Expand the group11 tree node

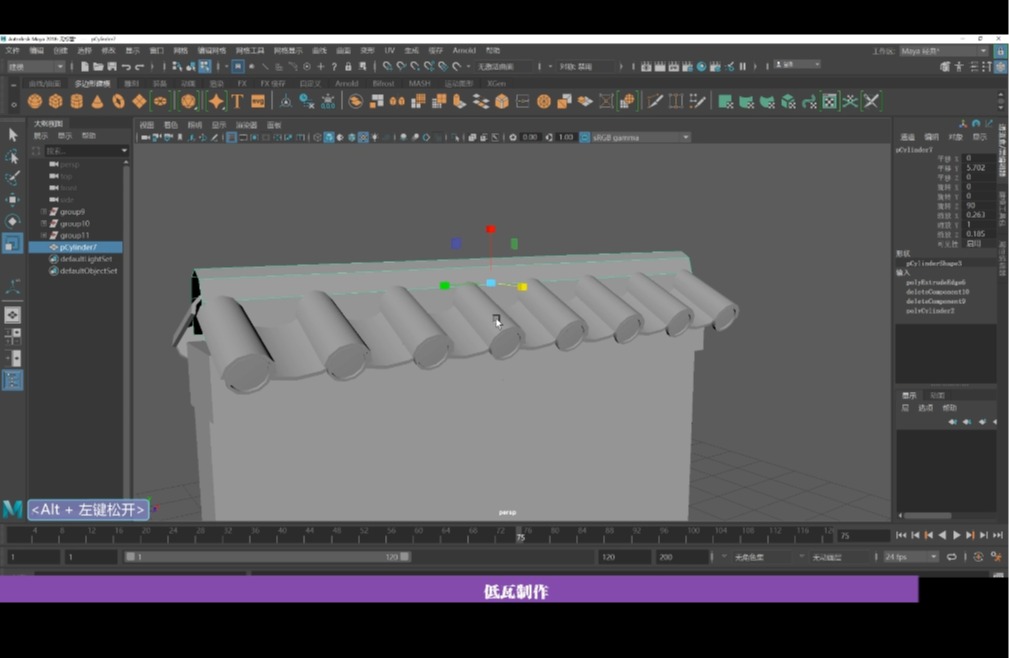pyautogui.click(x=43, y=235)
